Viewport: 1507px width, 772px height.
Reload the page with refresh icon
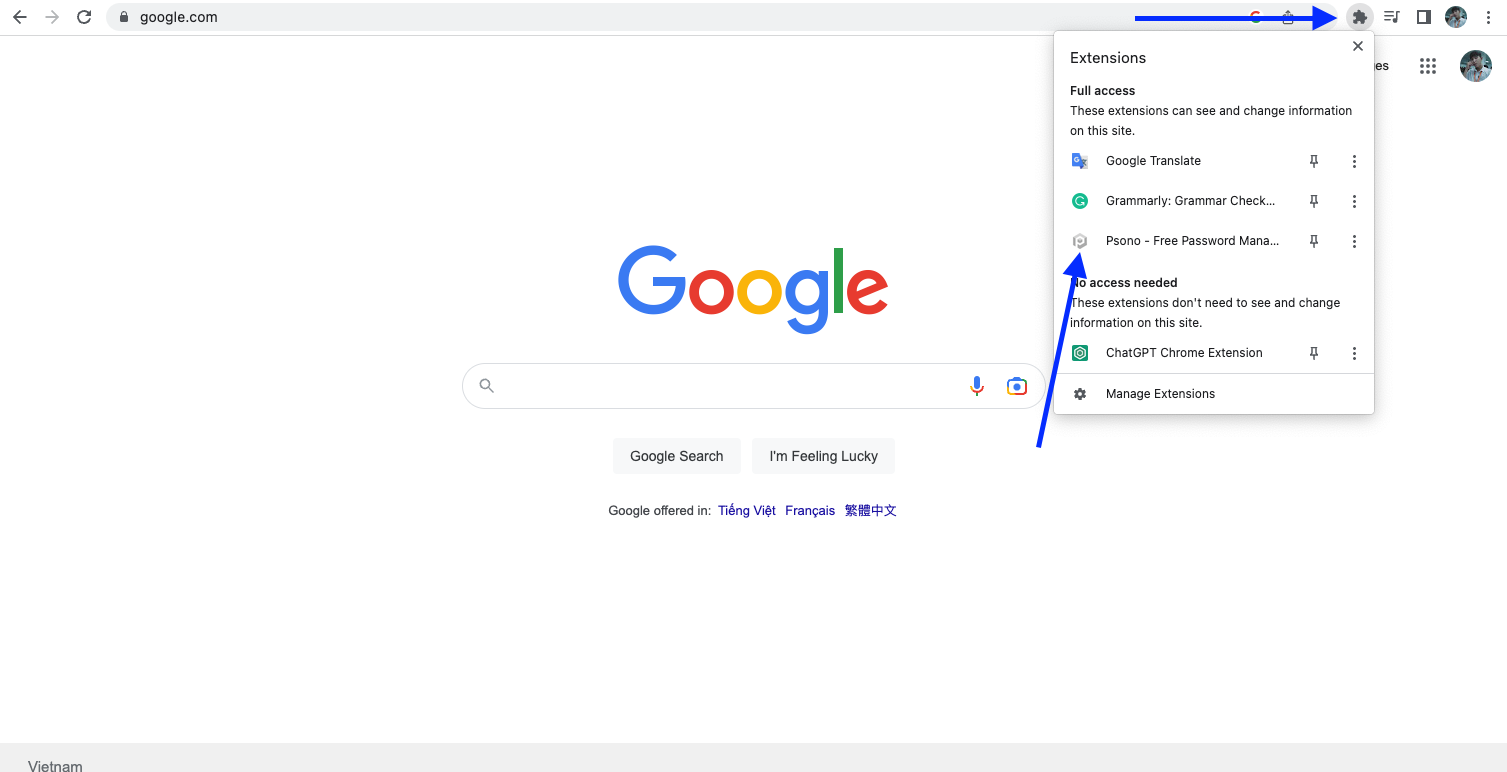click(84, 17)
